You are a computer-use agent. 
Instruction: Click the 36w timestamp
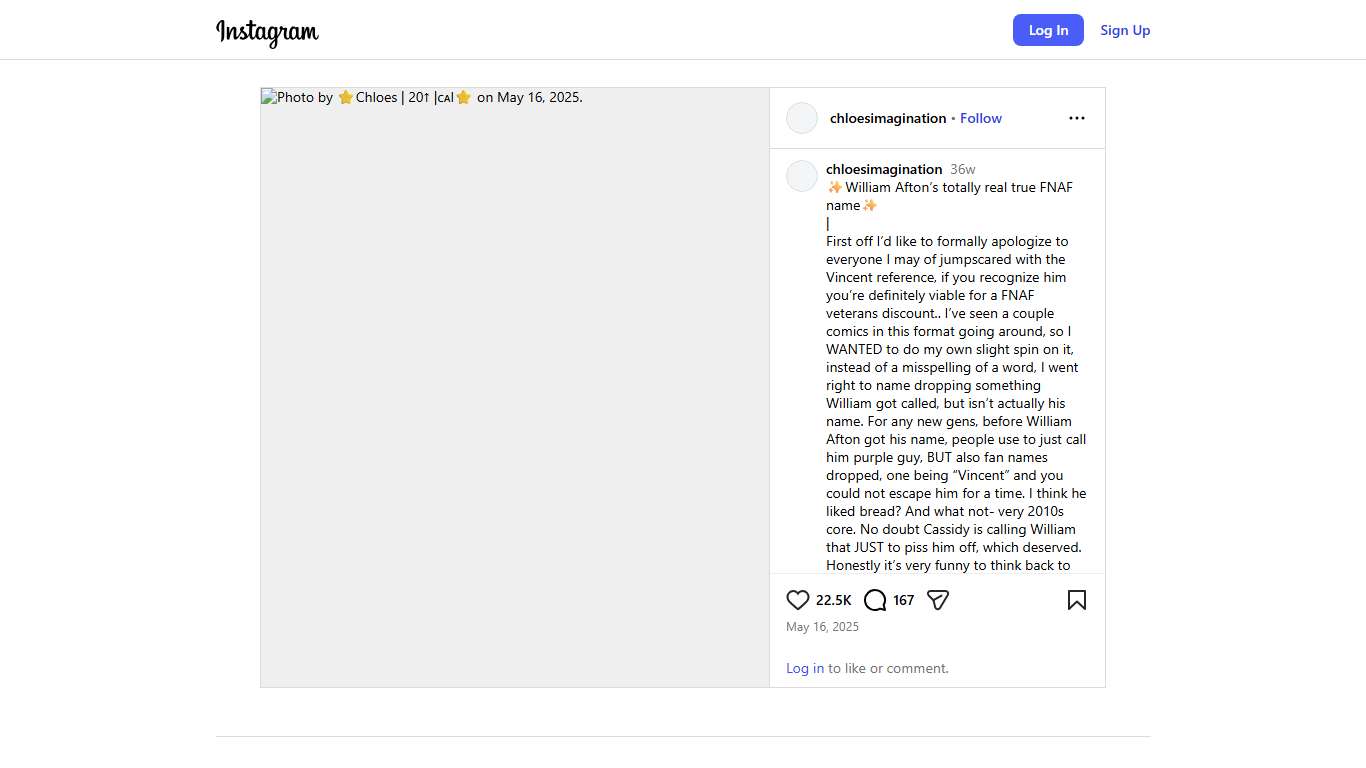(x=962, y=169)
